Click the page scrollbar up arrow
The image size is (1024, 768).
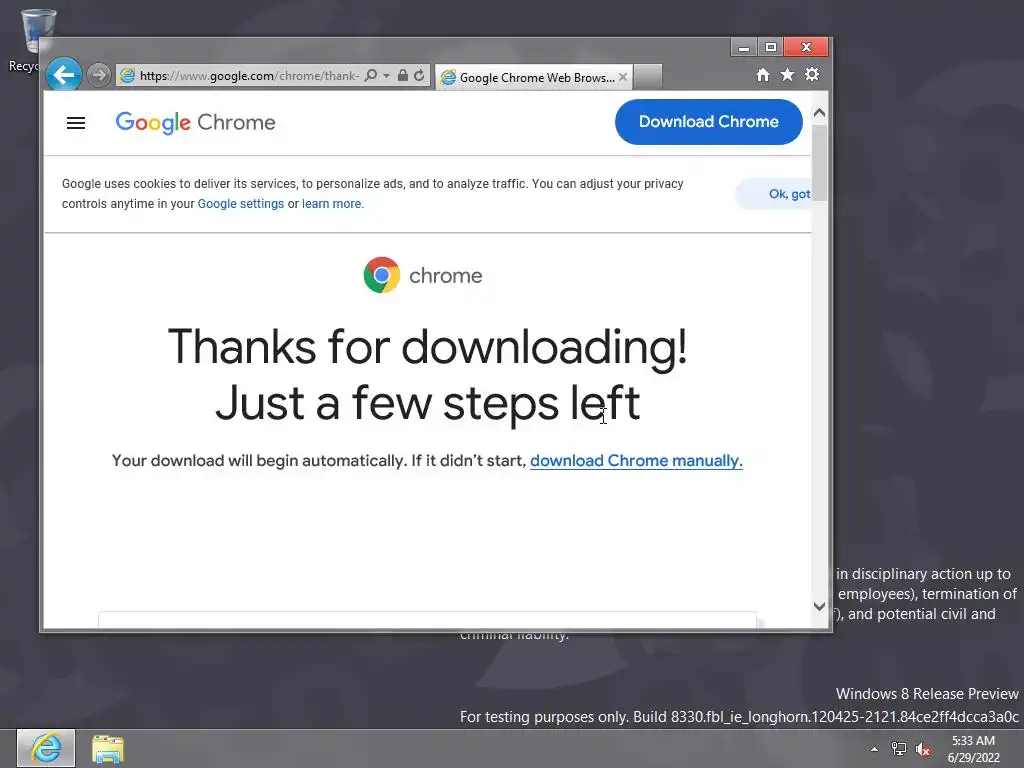tap(820, 112)
